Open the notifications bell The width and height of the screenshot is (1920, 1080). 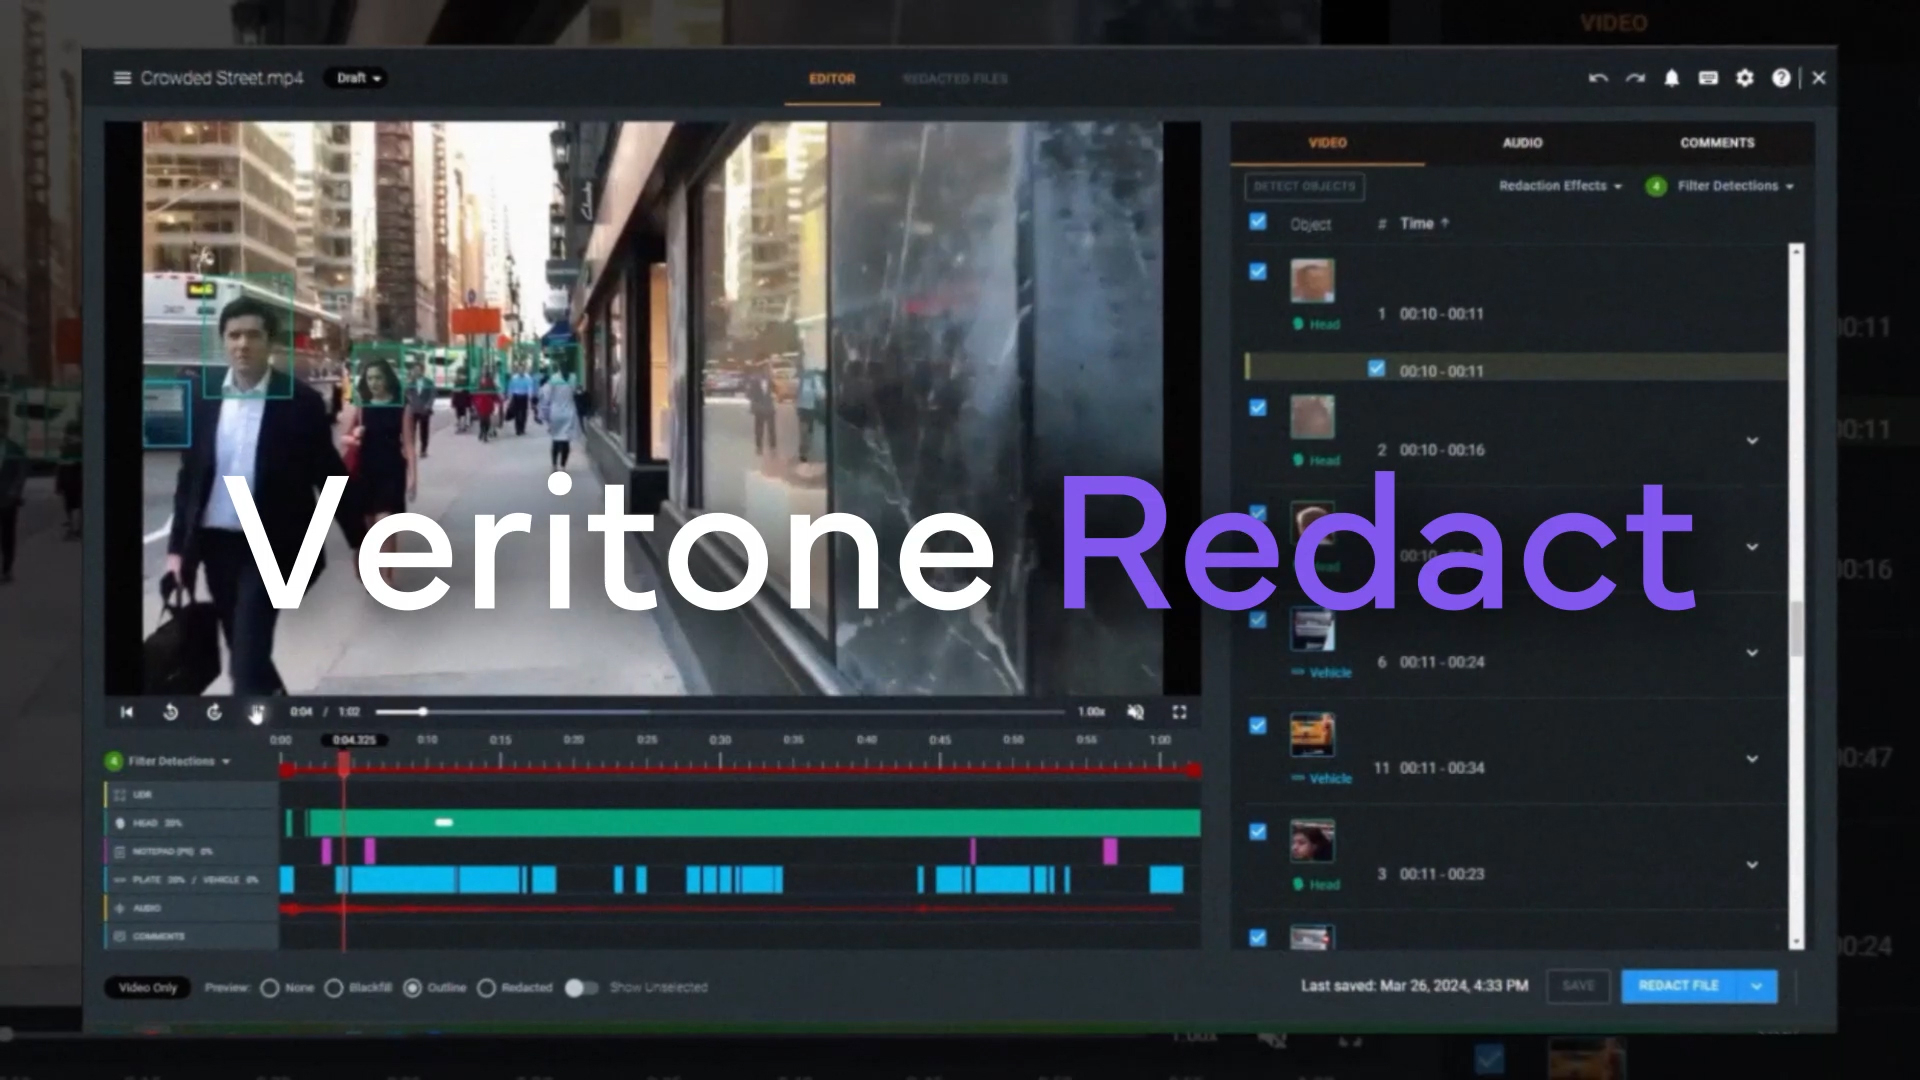click(1671, 78)
